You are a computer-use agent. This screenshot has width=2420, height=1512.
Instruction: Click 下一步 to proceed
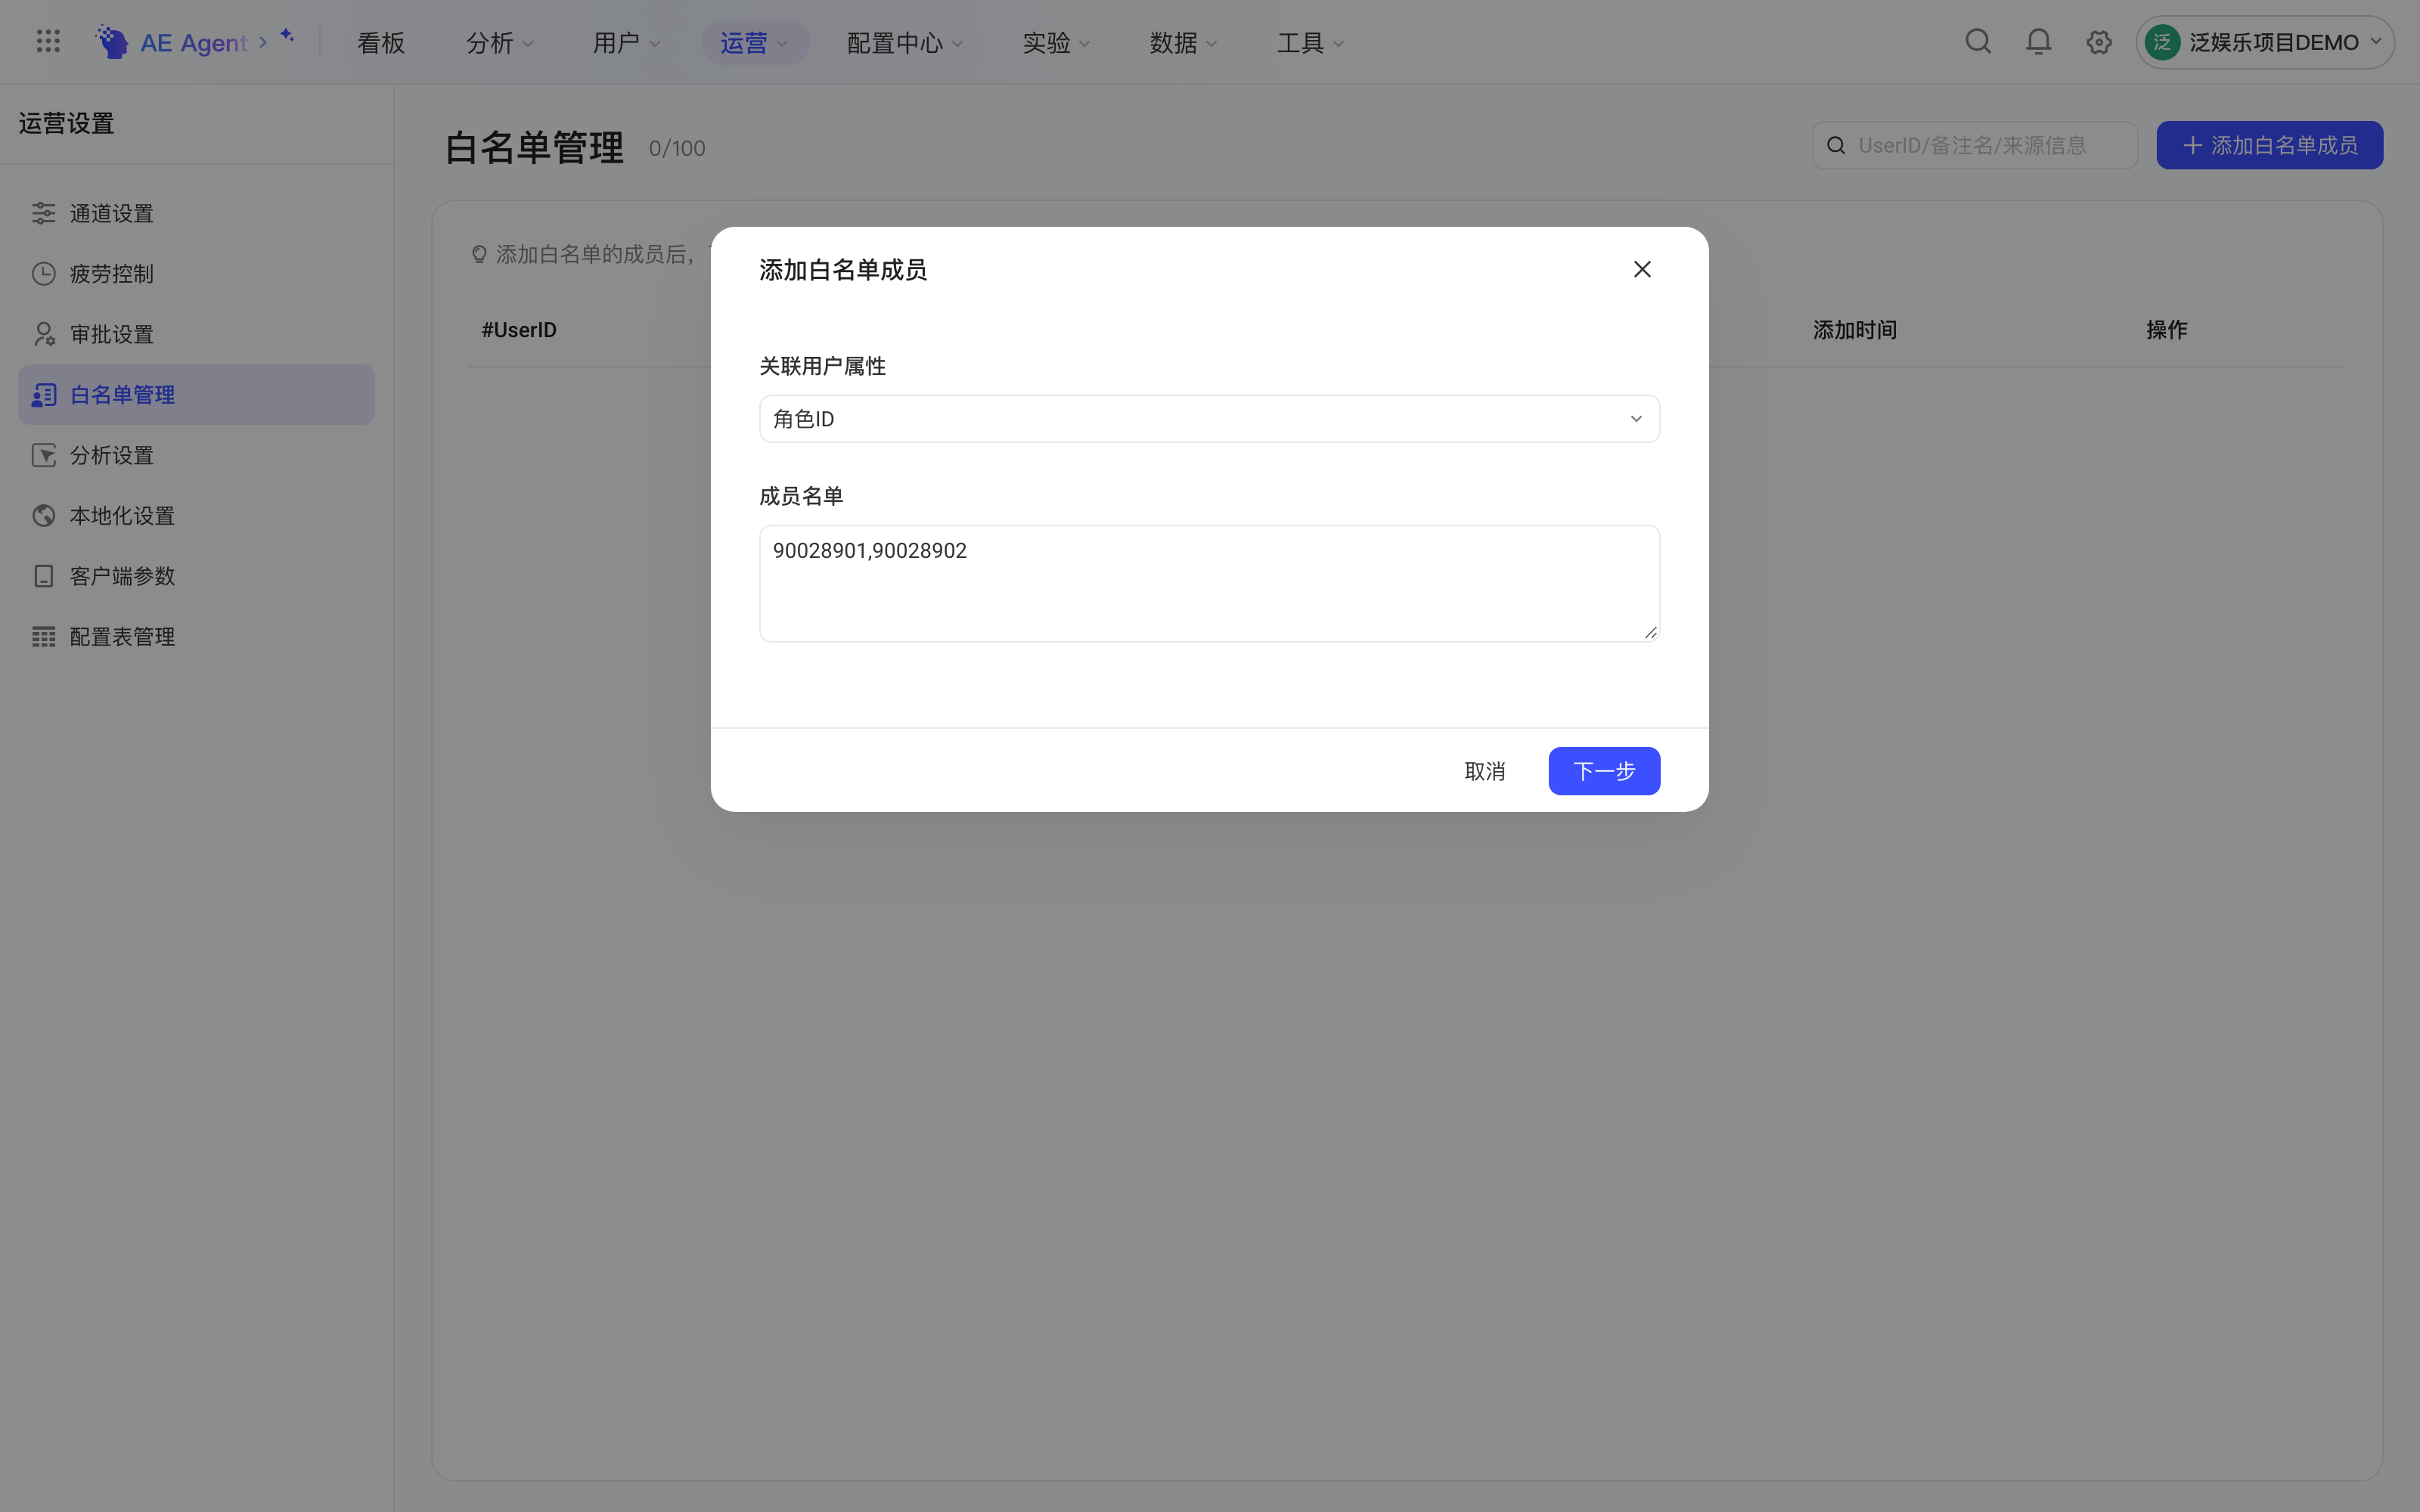[1604, 771]
